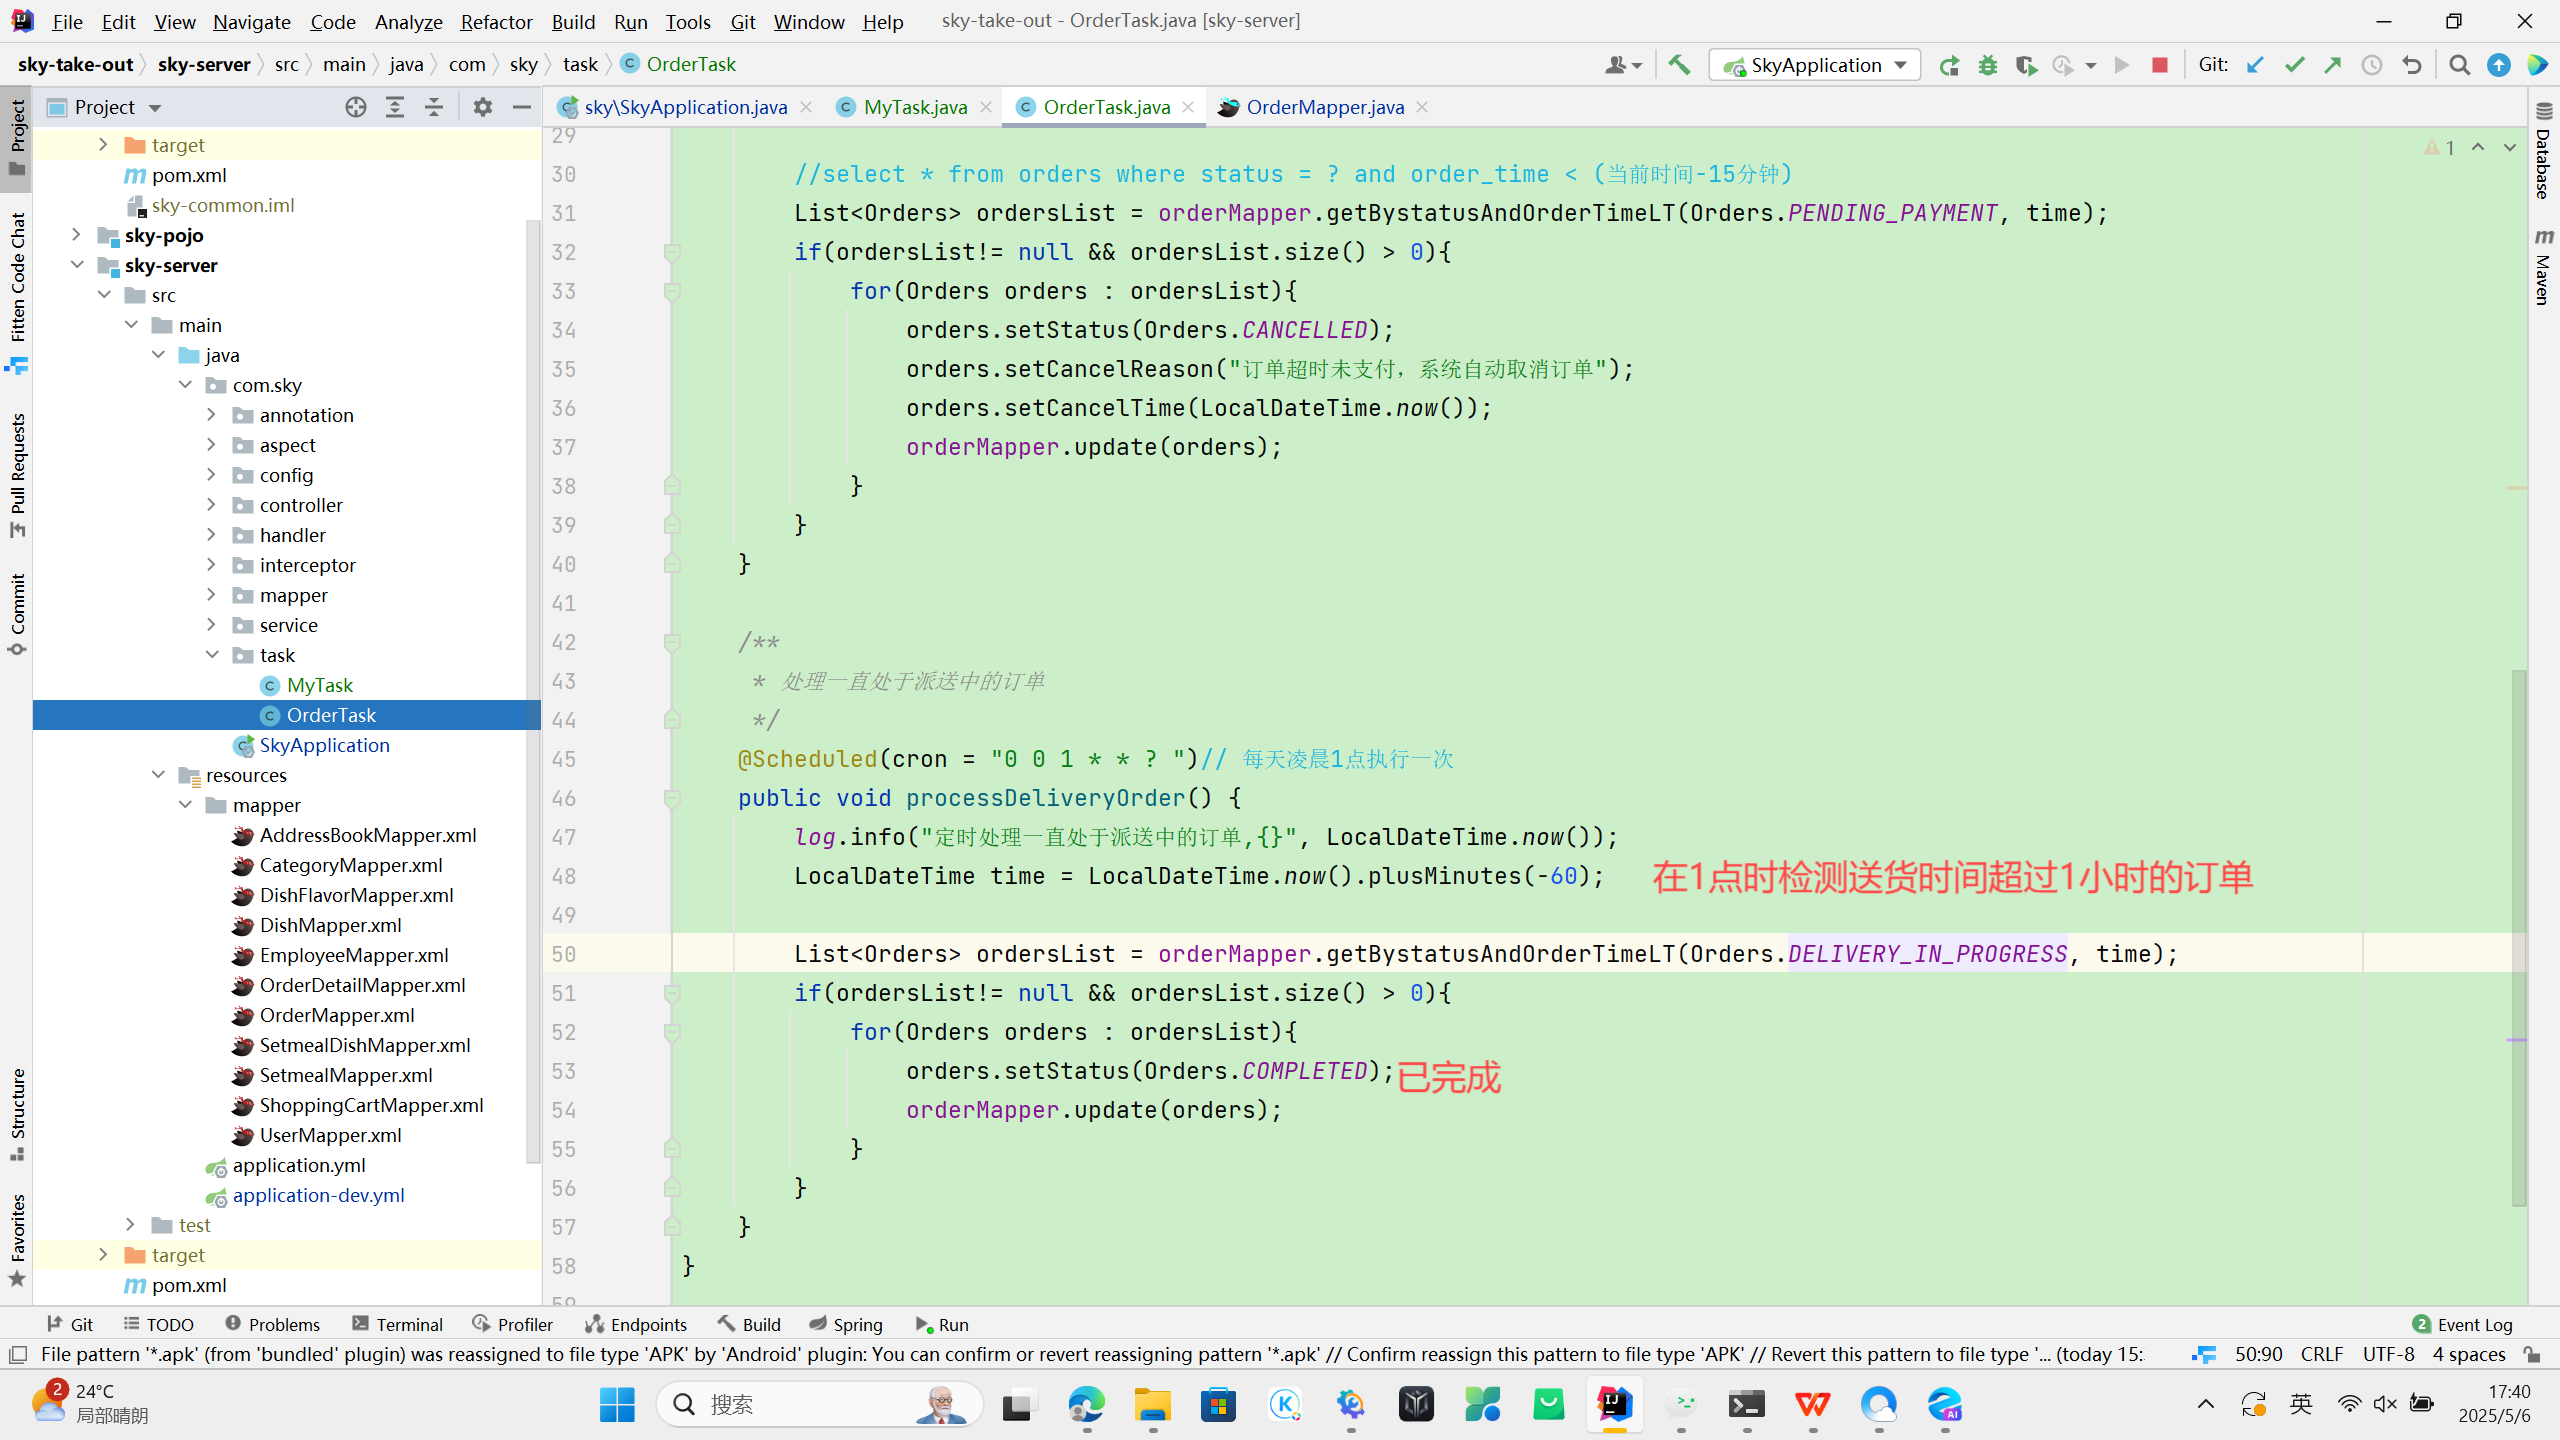This screenshot has width=2560, height=1440.
Task: Collapse all in Project panel
Action: [434, 107]
